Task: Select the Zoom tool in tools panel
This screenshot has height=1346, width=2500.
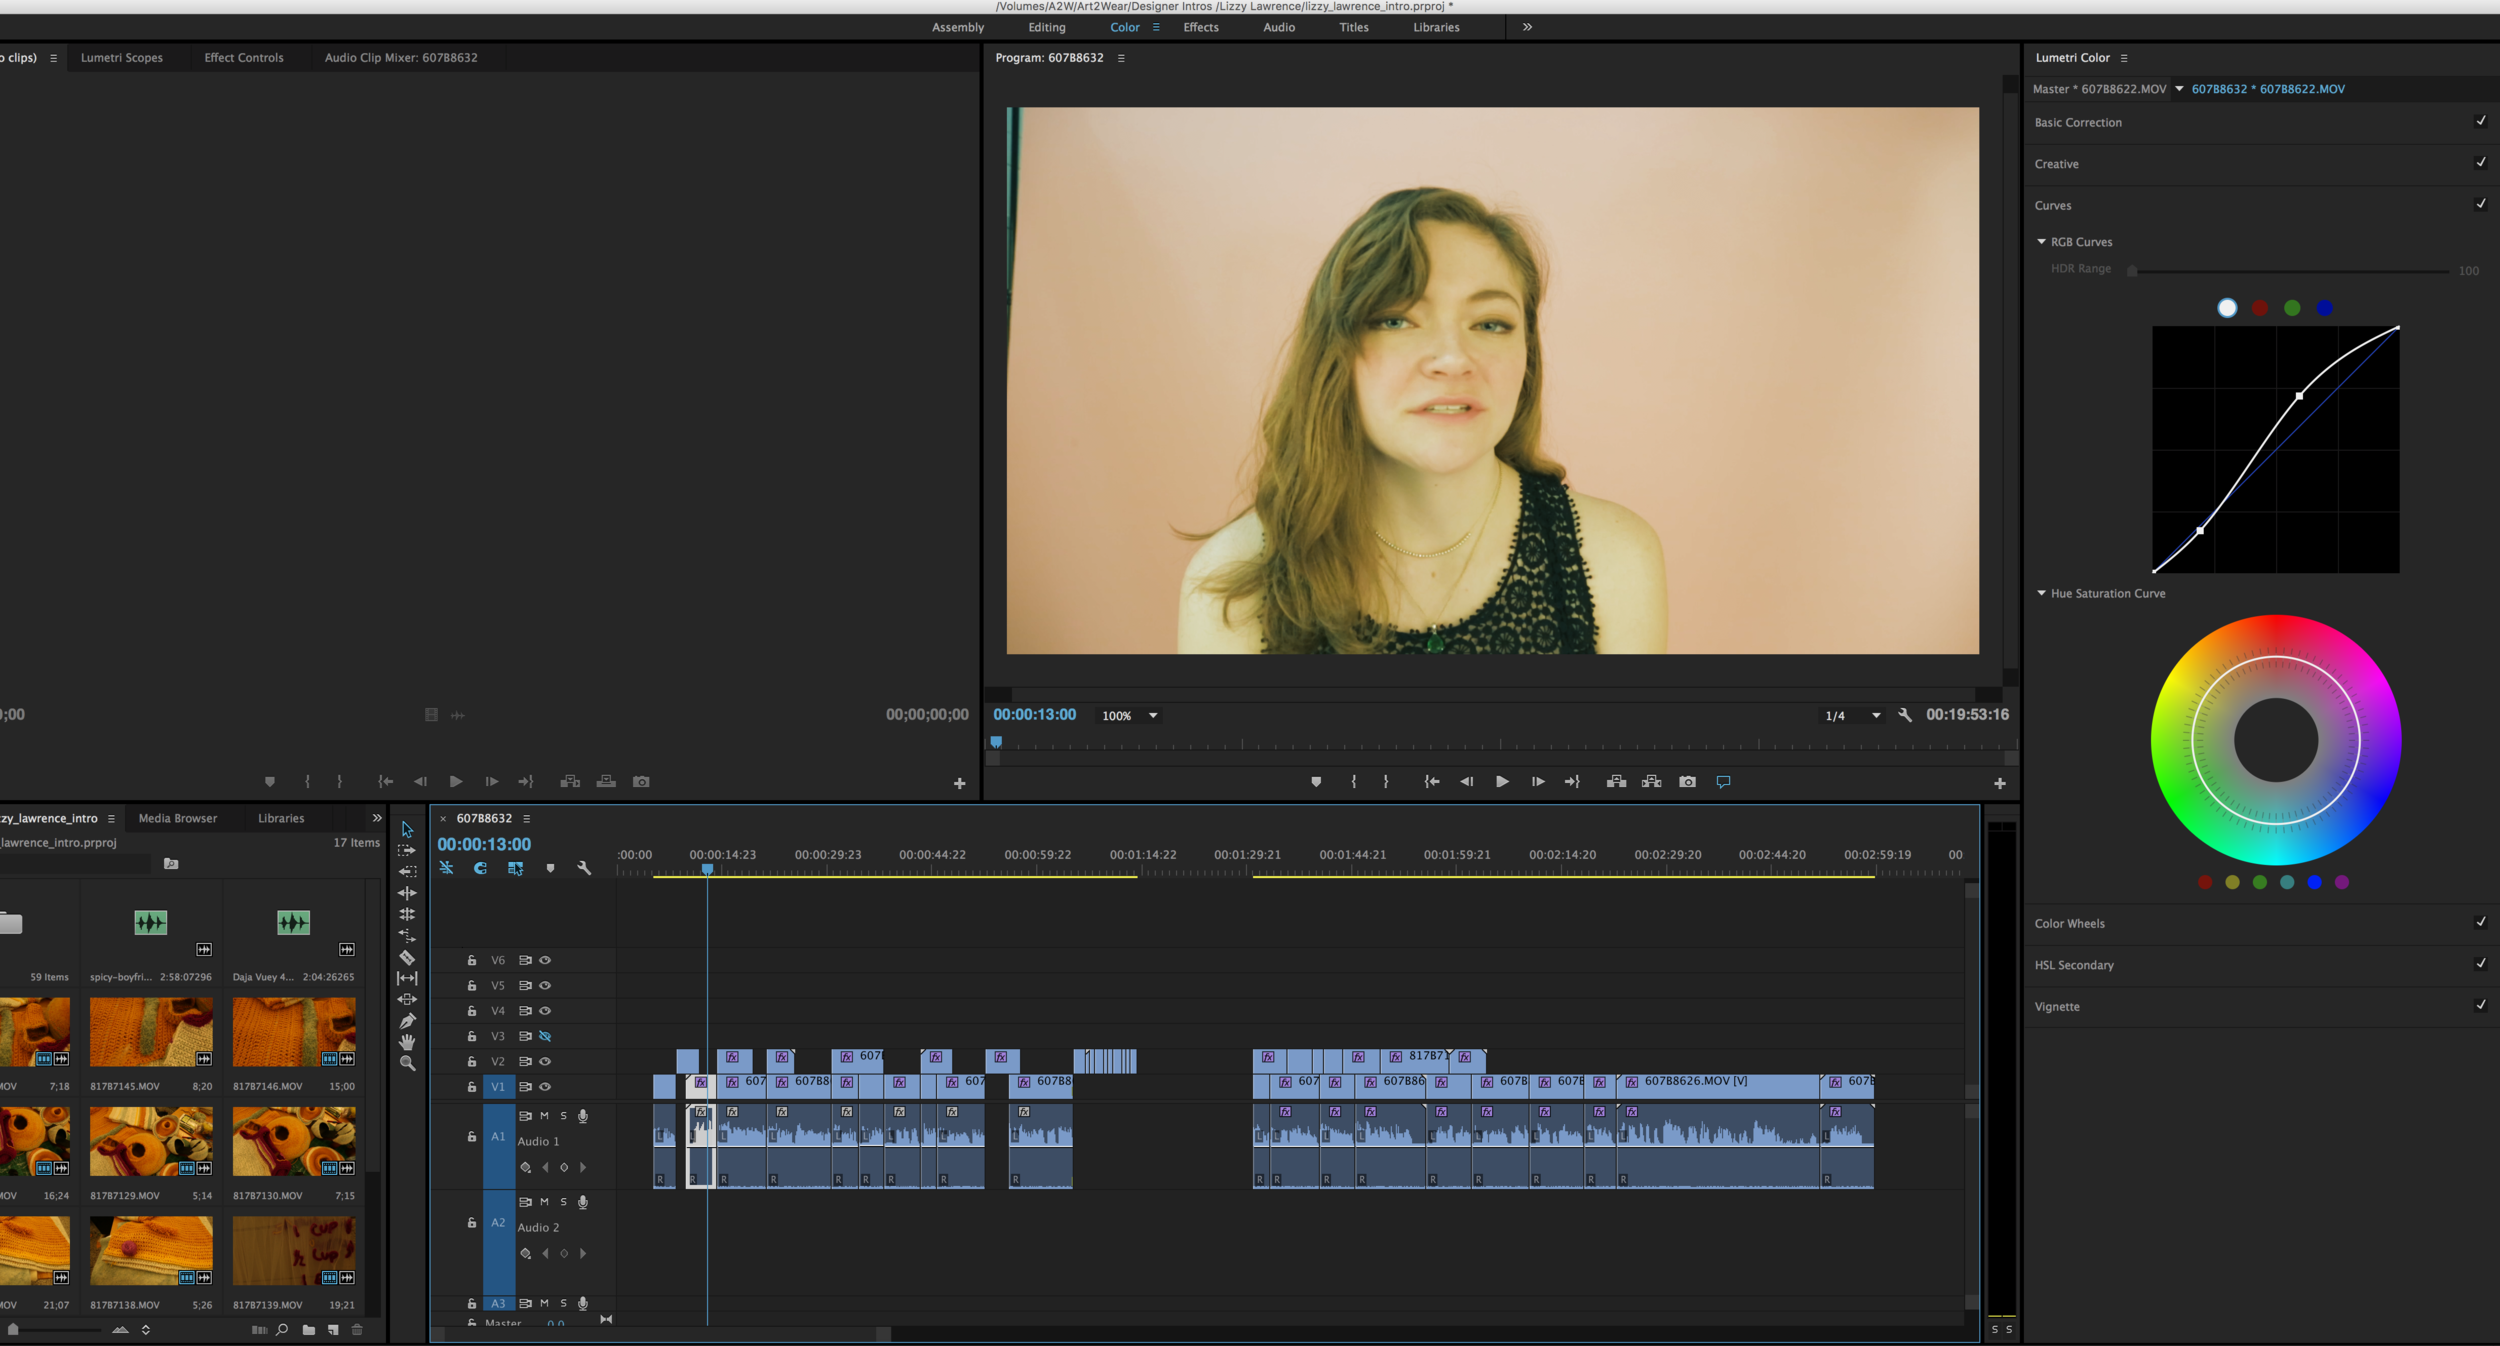Action: pyautogui.click(x=407, y=1064)
